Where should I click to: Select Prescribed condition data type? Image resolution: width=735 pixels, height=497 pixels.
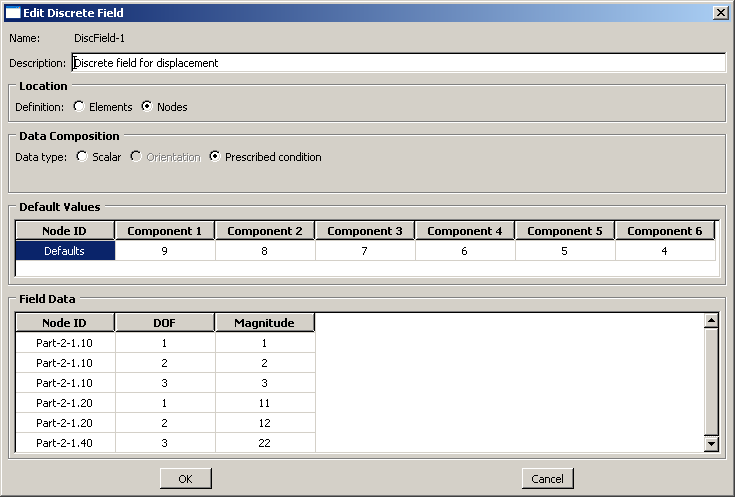[x=215, y=157]
